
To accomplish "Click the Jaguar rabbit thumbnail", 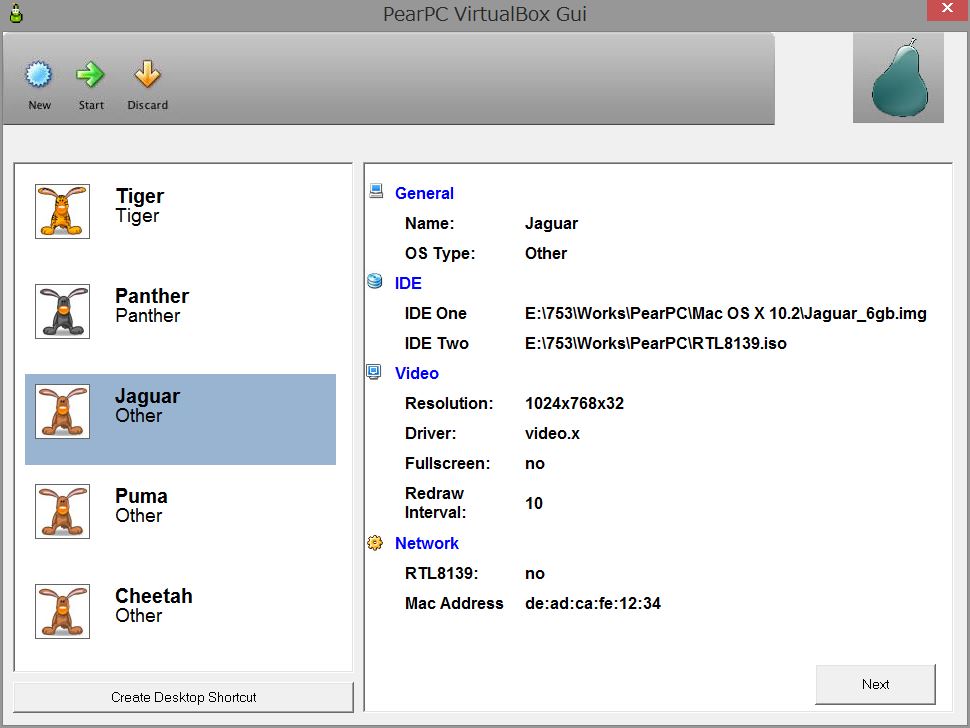I will click(62, 411).
